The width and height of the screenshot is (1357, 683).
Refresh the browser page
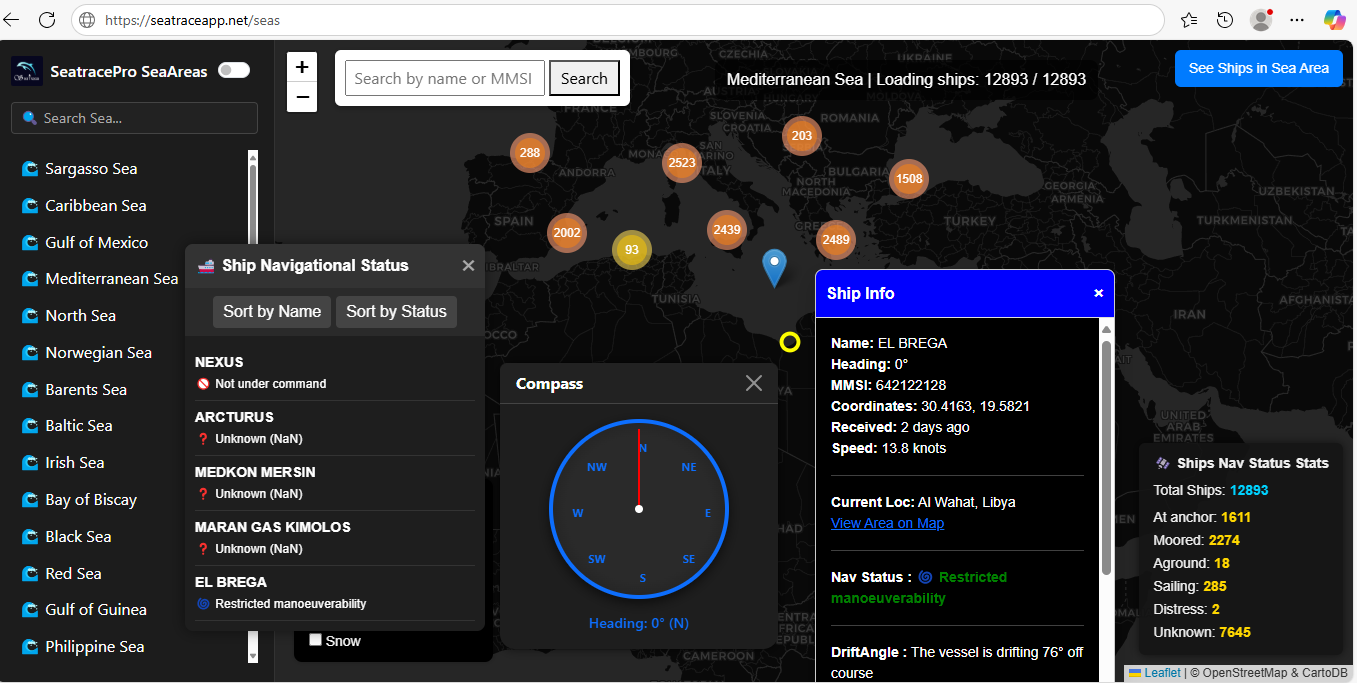(x=47, y=19)
